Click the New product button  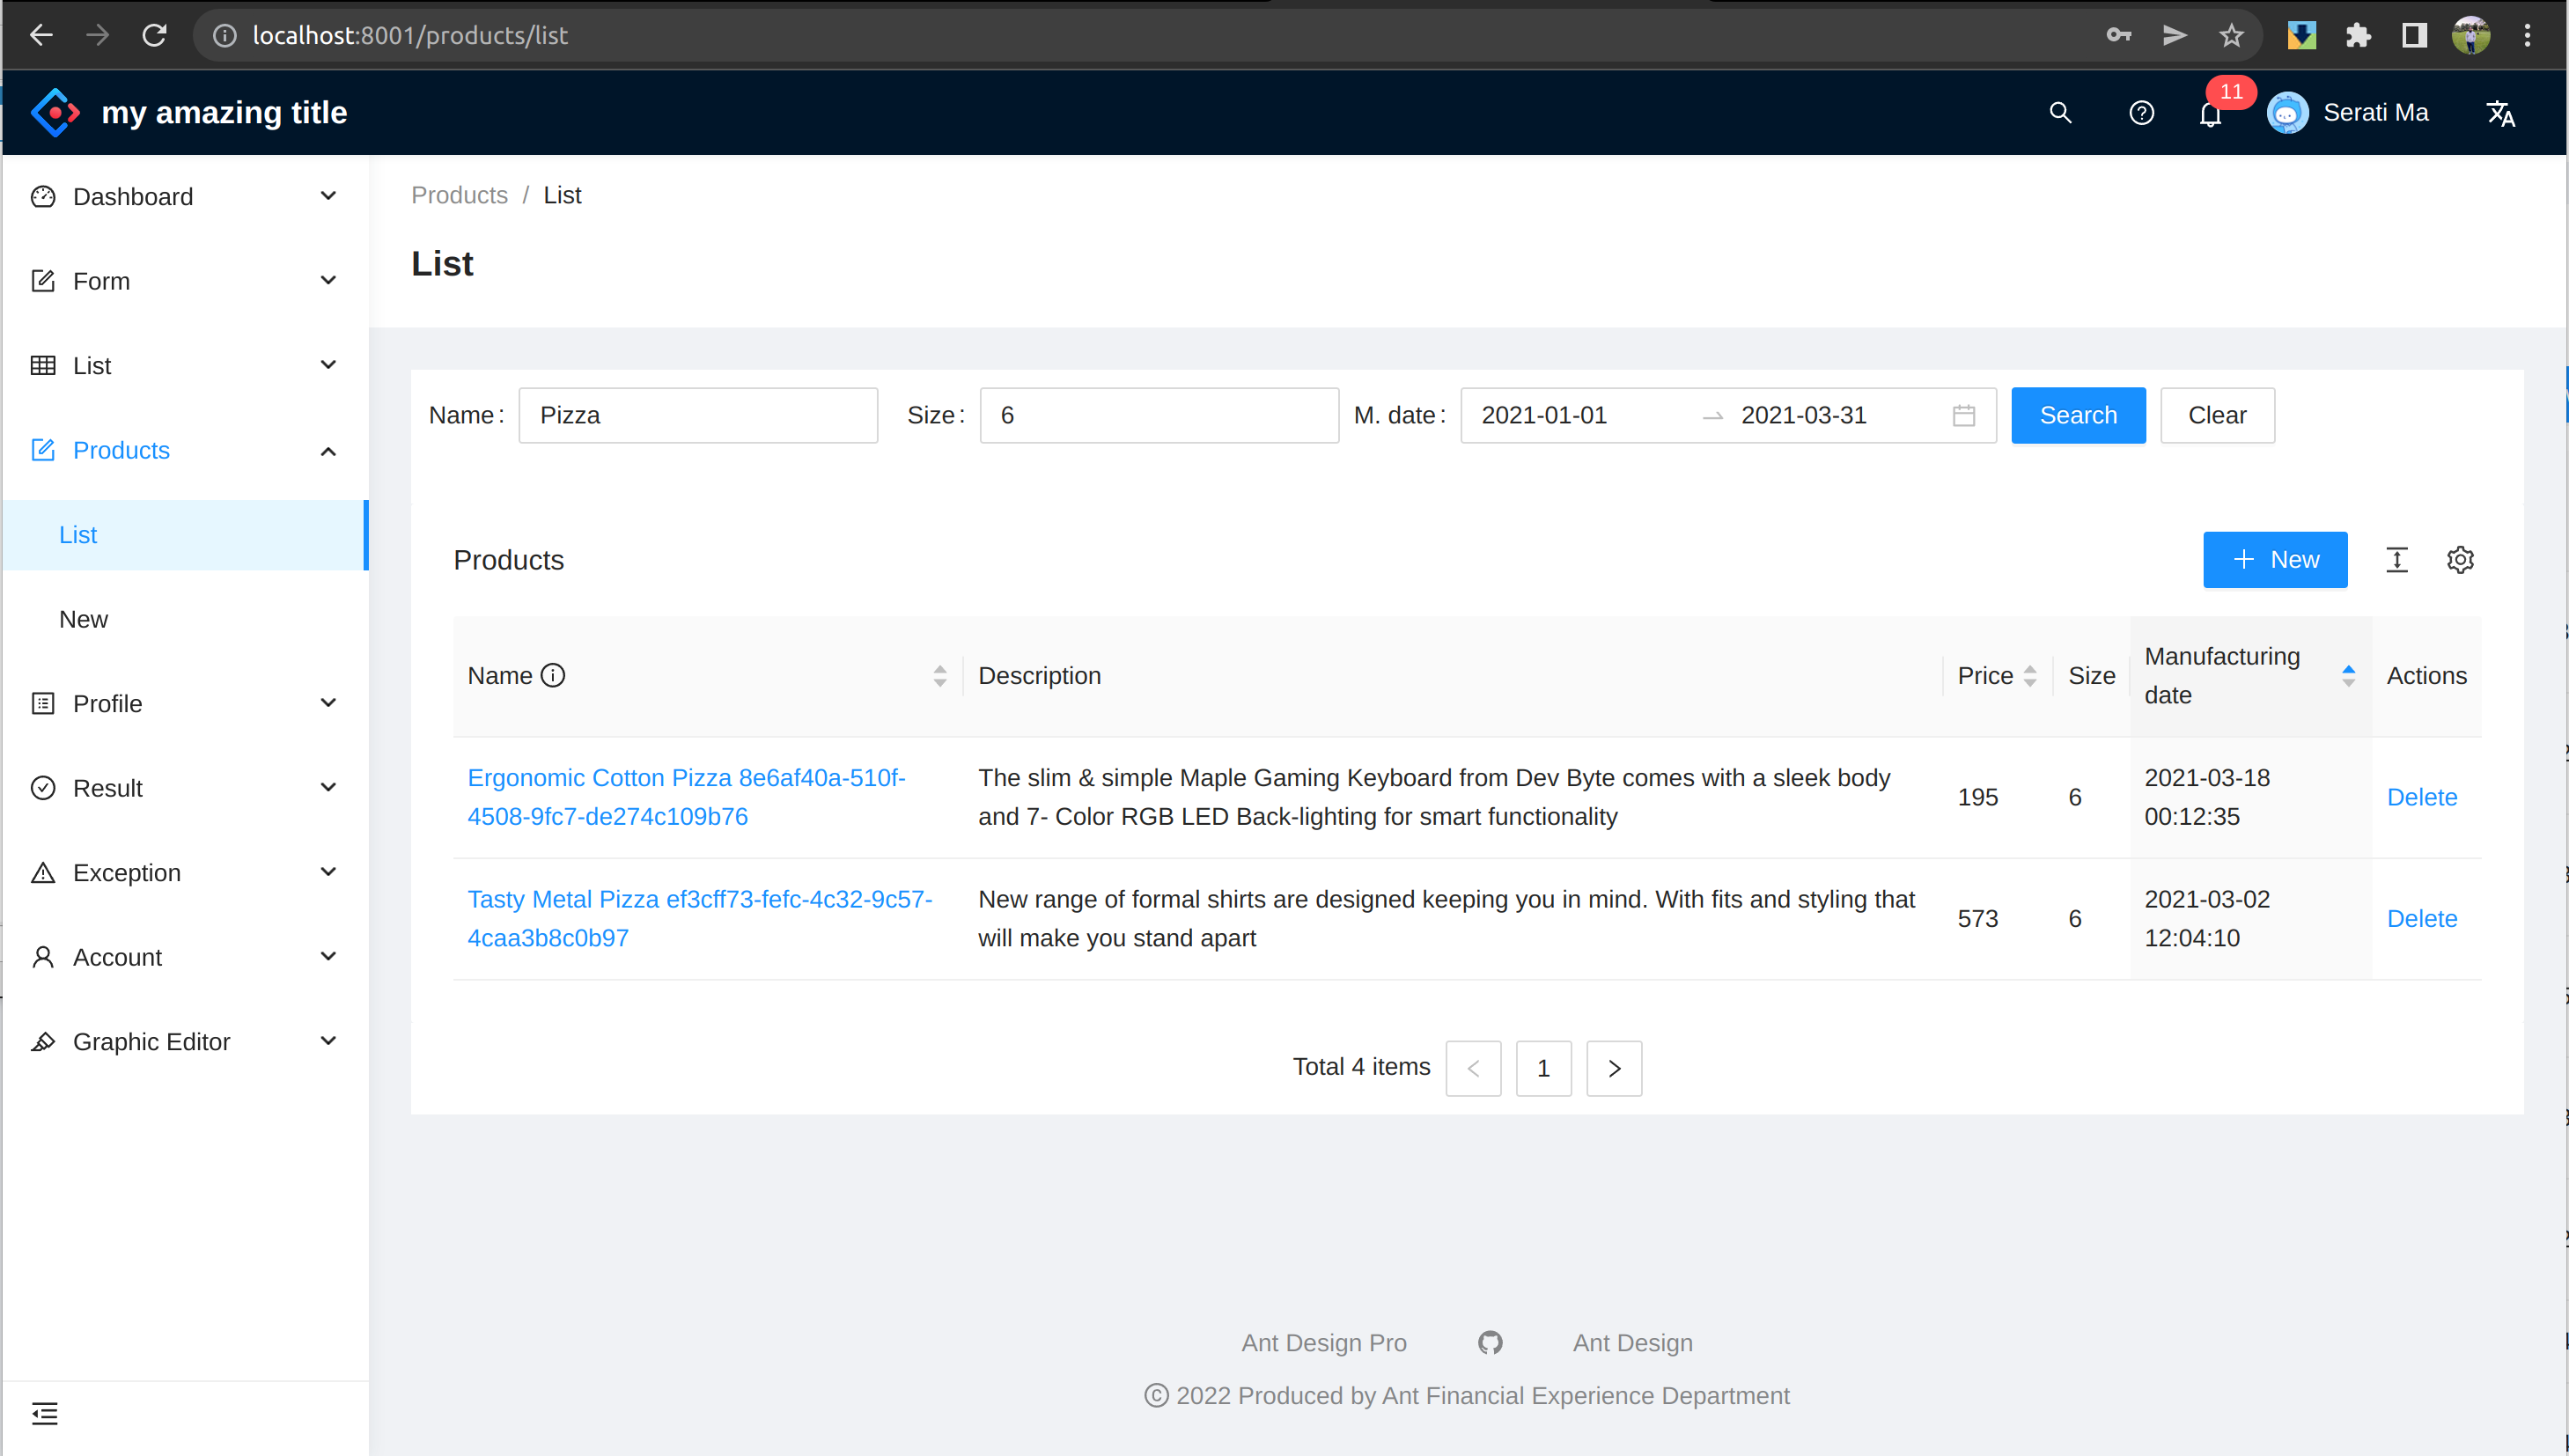[2276, 560]
